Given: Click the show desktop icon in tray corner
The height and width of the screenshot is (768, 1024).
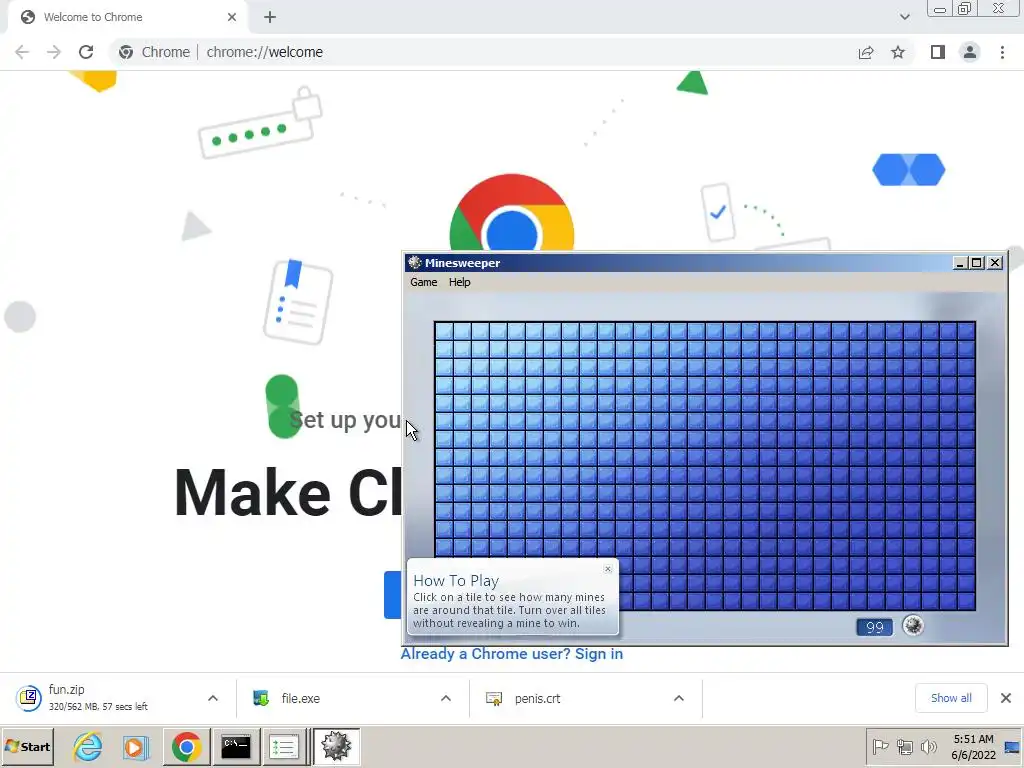Looking at the screenshot, I should (1013, 746).
